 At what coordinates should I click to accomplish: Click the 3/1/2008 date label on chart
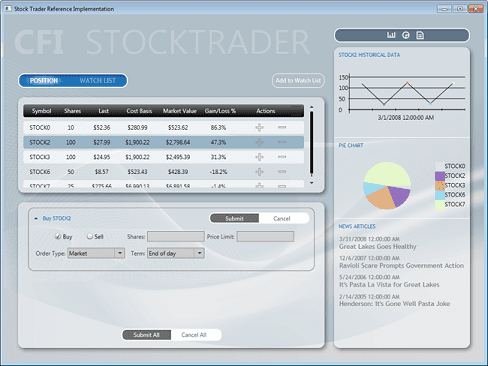click(x=406, y=117)
